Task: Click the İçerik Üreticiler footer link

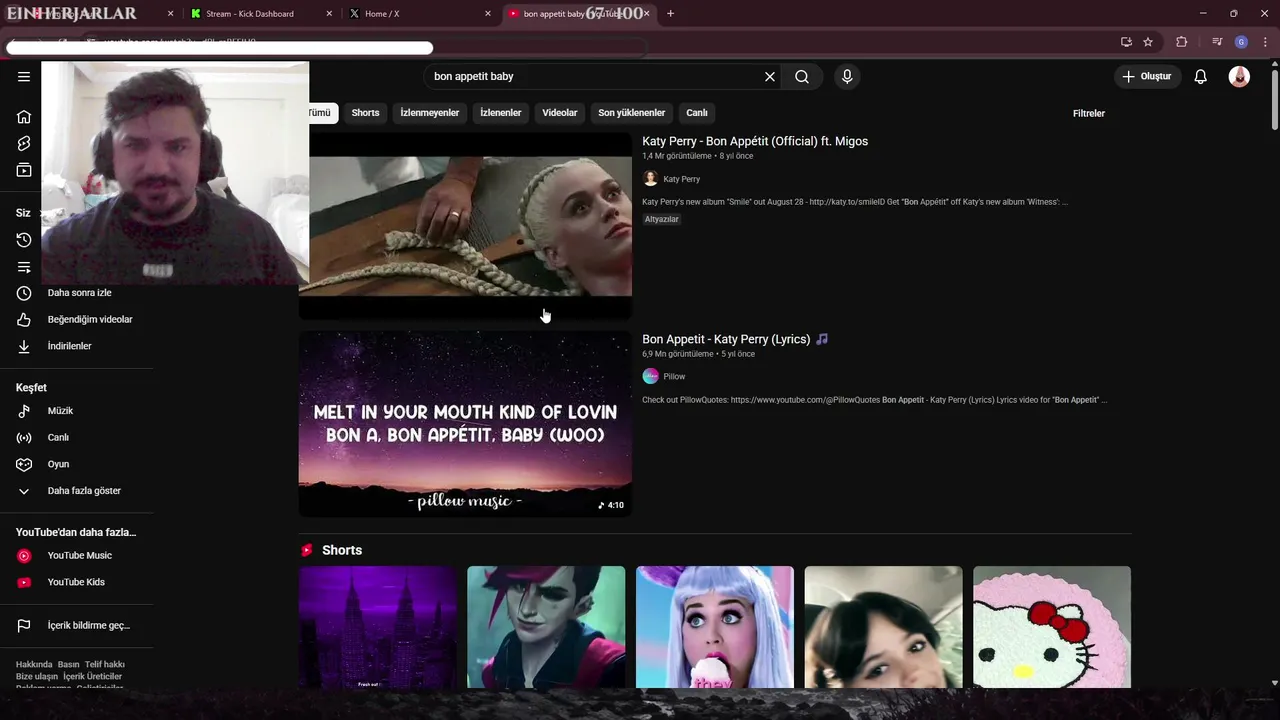Action: click(92, 677)
